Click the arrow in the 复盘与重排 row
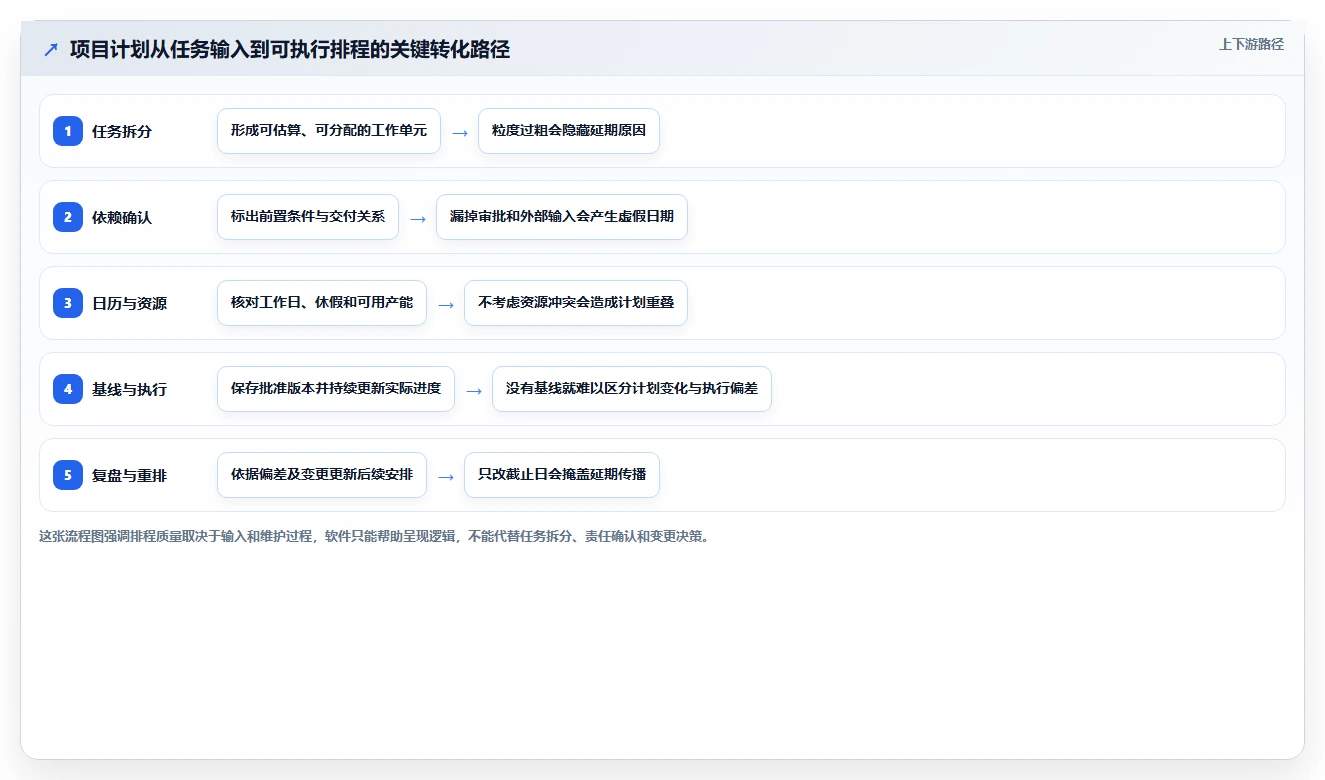The width and height of the screenshot is (1325, 780). (x=446, y=476)
